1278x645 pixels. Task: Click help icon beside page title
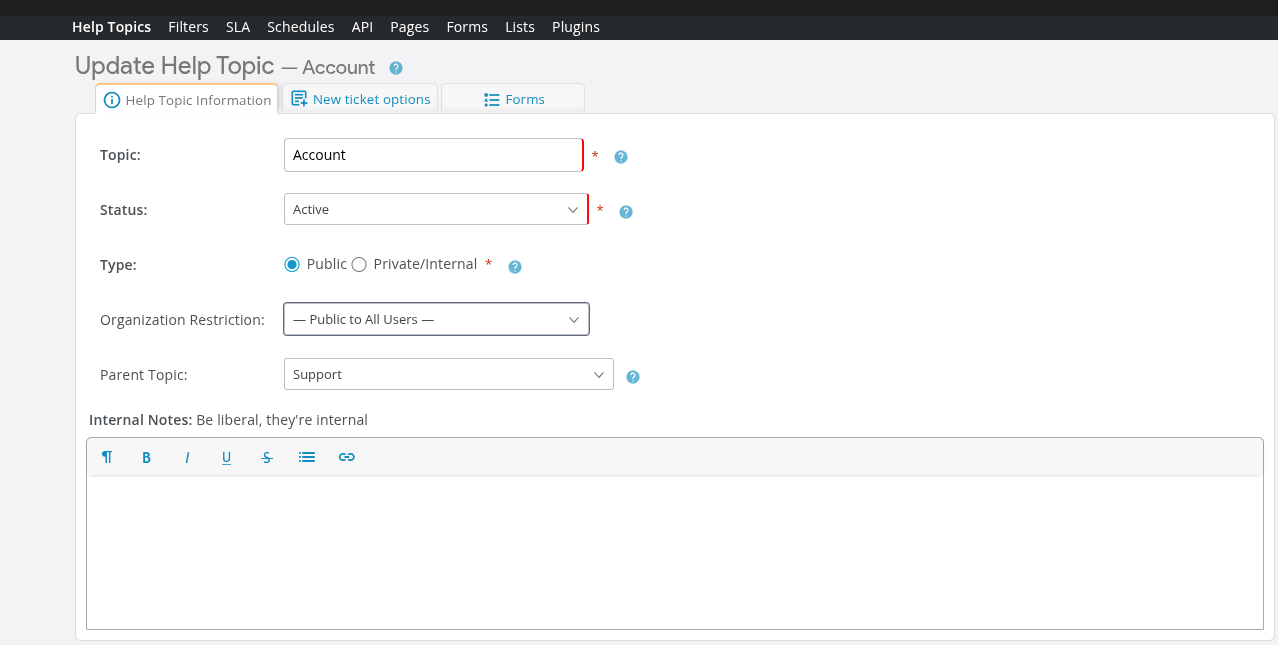396,68
